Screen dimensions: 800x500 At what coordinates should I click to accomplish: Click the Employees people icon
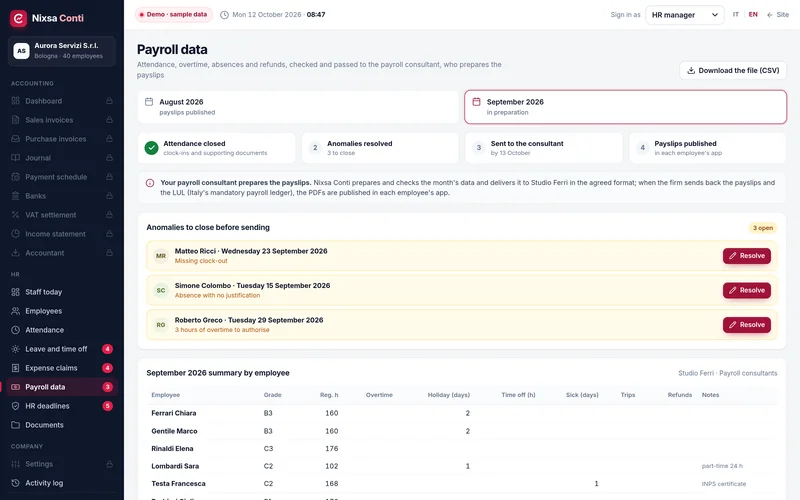coord(15,311)
